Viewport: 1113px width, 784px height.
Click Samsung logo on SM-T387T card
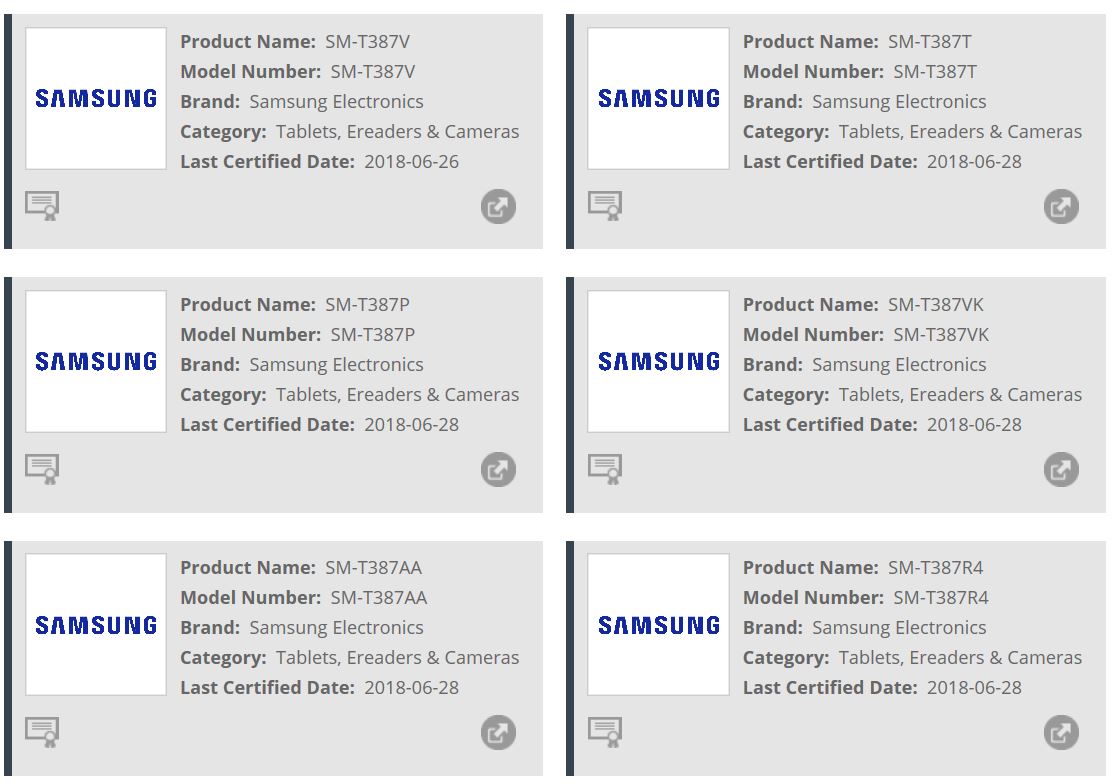[x=658, y=98]
